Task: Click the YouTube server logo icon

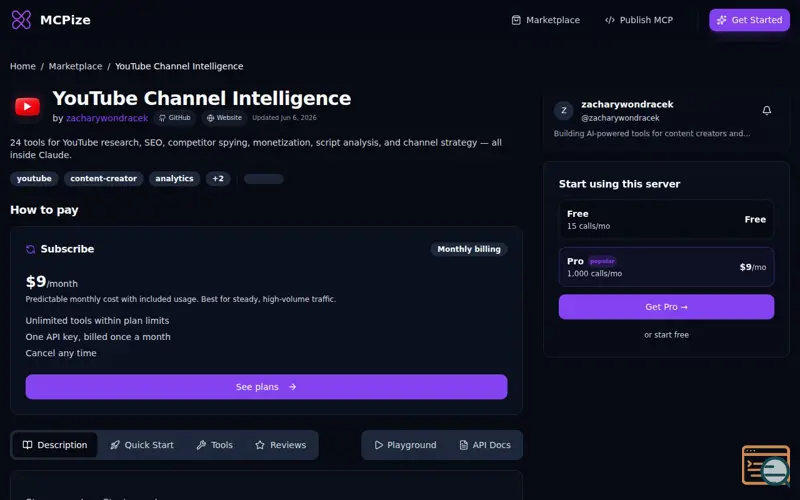Action: pyautogui.click(x=28, y=107)
